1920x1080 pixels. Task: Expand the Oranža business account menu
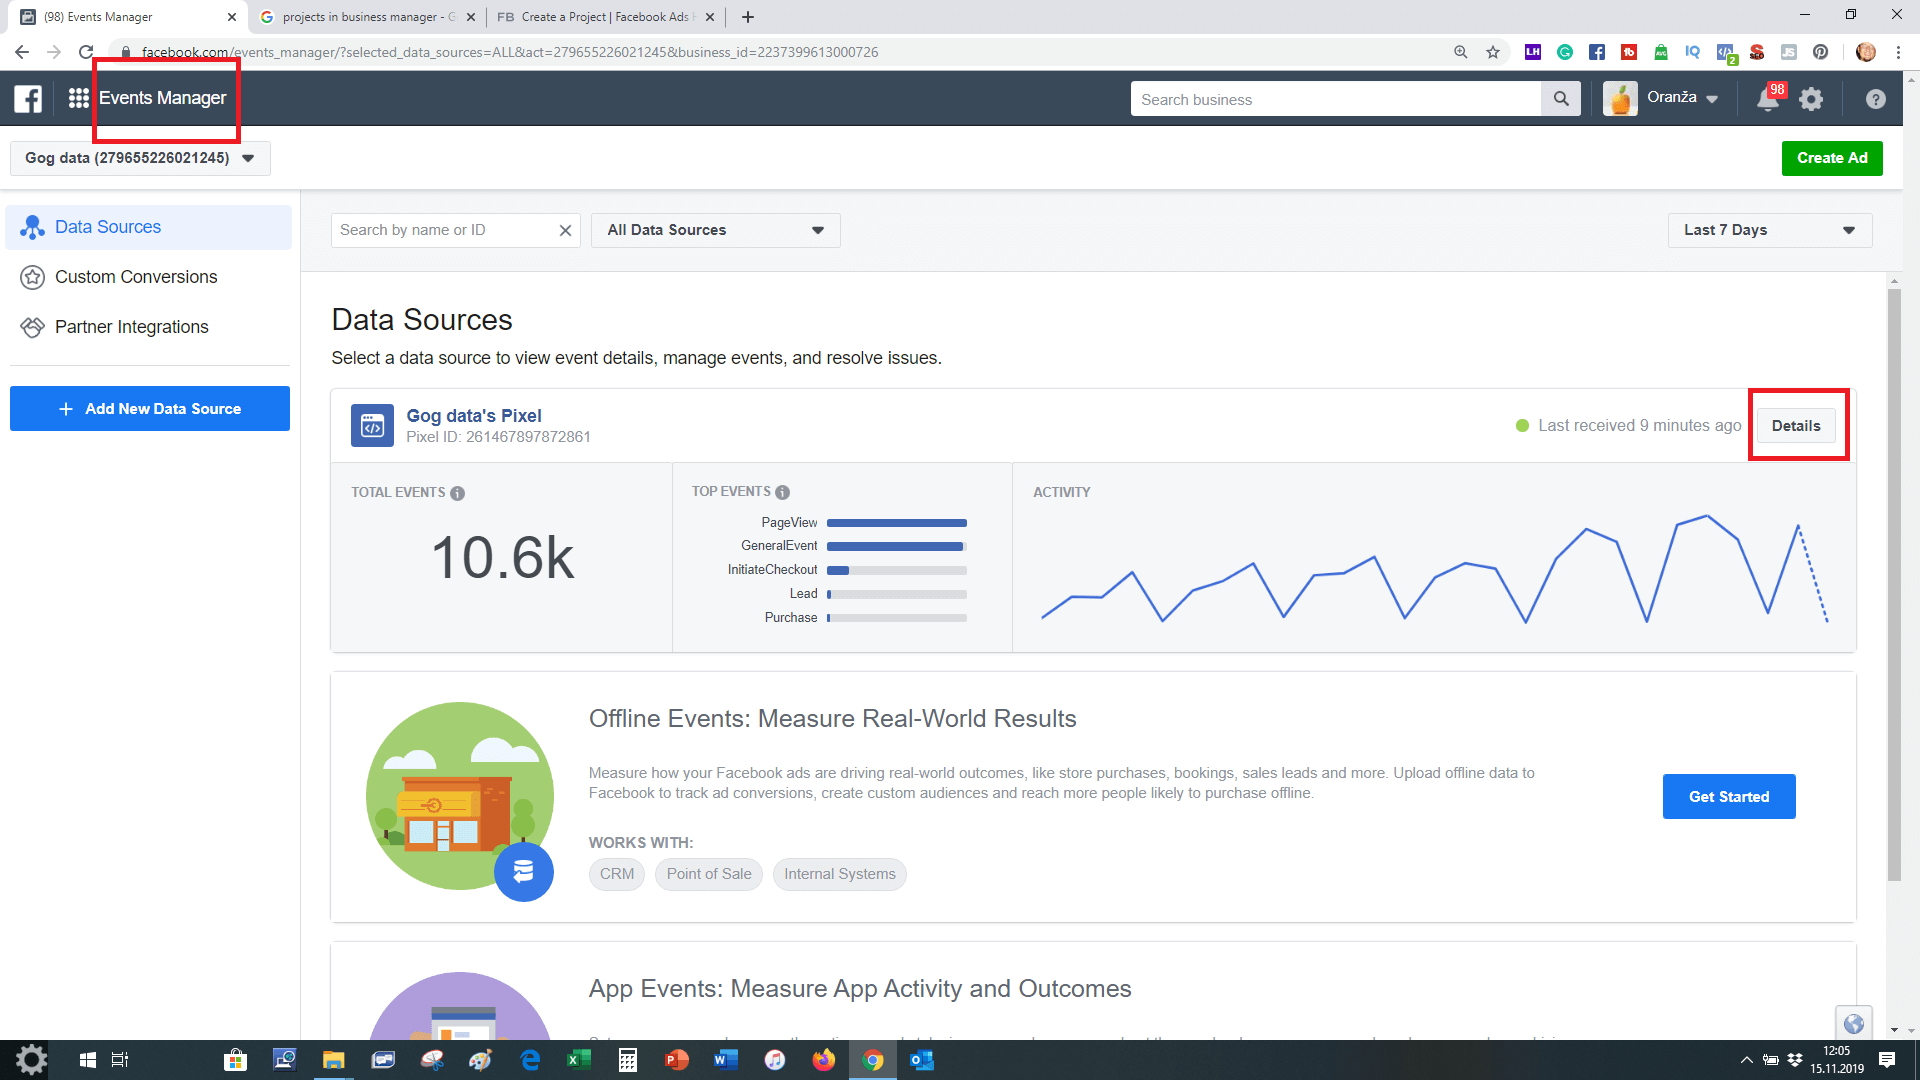pos(1682,98)
